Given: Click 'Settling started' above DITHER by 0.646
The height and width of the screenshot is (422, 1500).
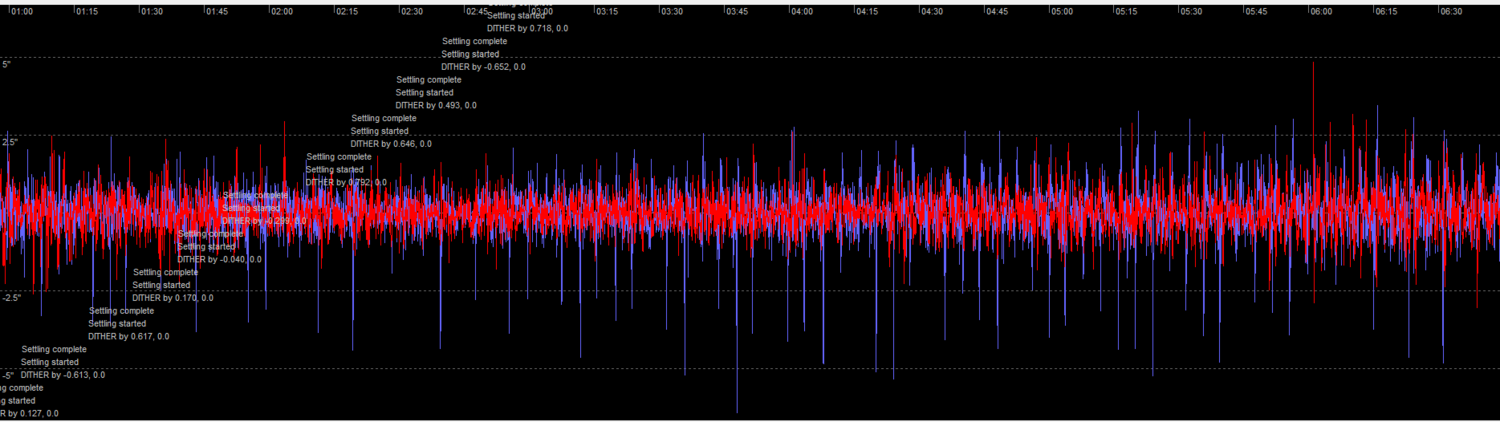Looking at the screenshot, I should pos(380,131).
